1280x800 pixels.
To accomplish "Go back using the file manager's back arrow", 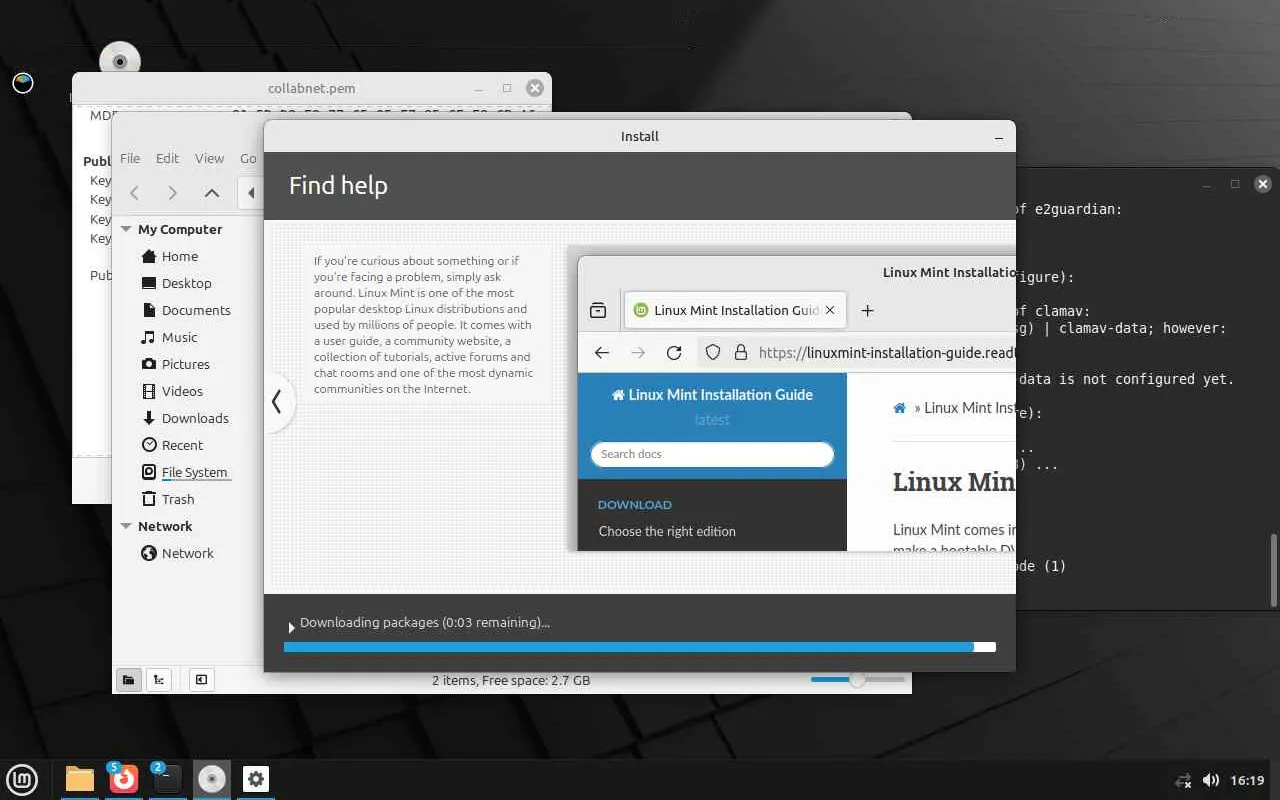I will tap(135, 193).
